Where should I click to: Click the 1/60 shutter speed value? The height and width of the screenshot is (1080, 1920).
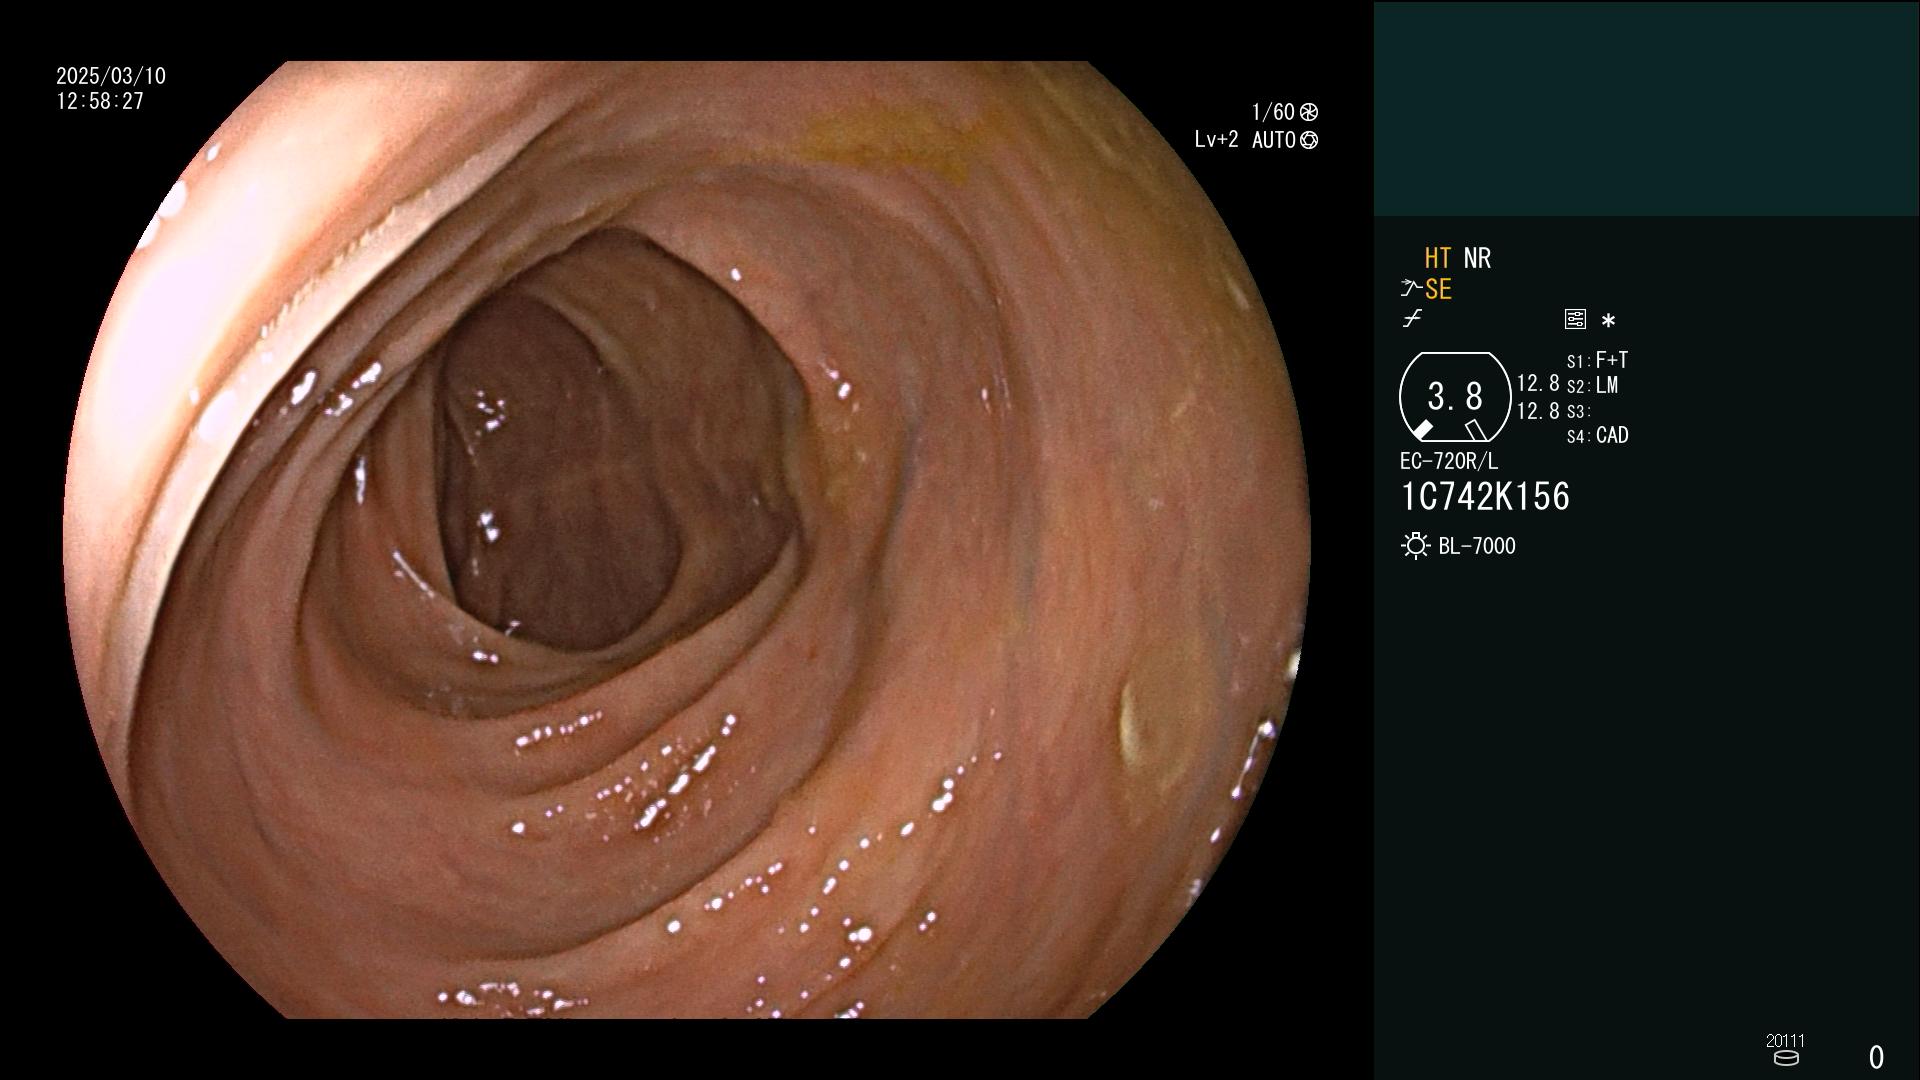pos(1273,112)
